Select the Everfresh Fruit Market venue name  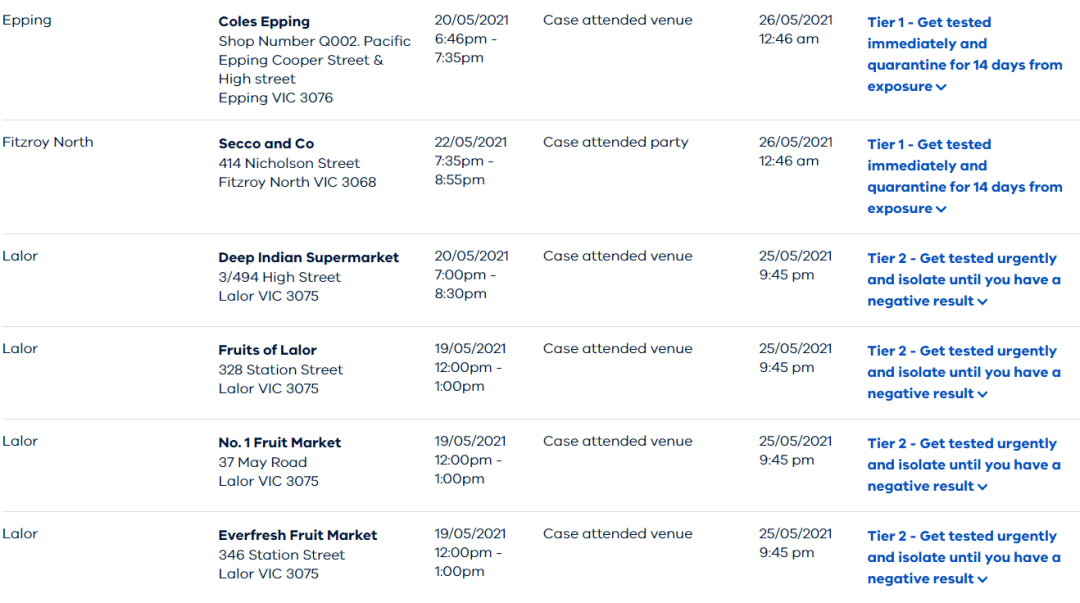point(298,535)
